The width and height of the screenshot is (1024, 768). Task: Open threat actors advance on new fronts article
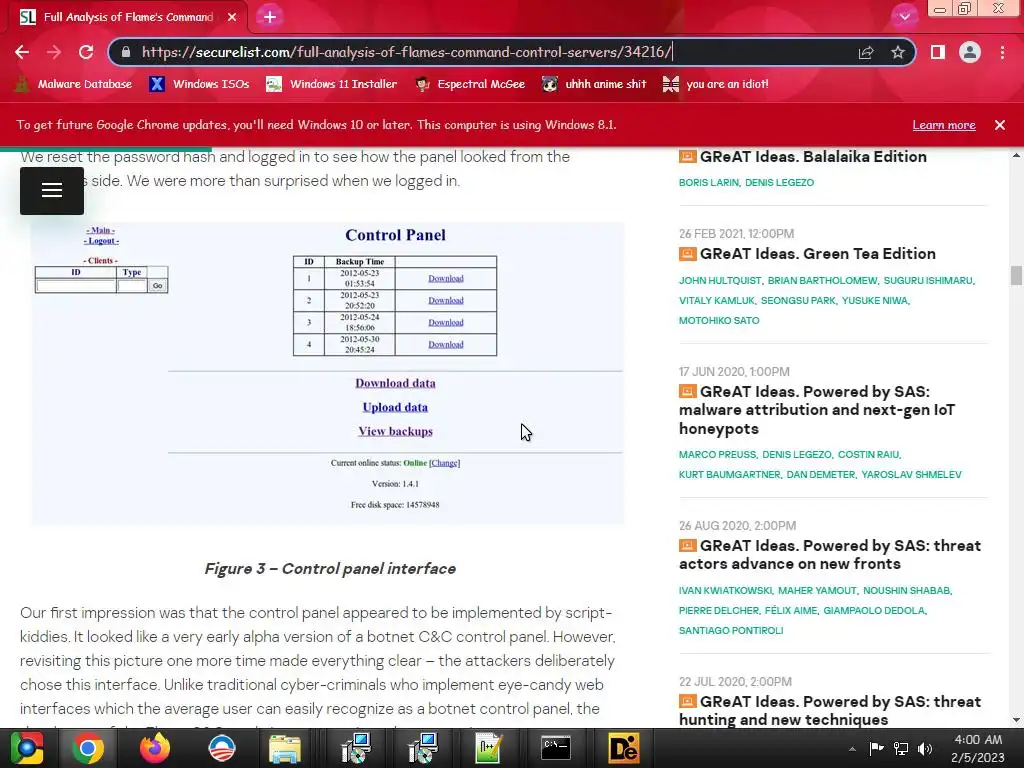click(x=830, y=554)
